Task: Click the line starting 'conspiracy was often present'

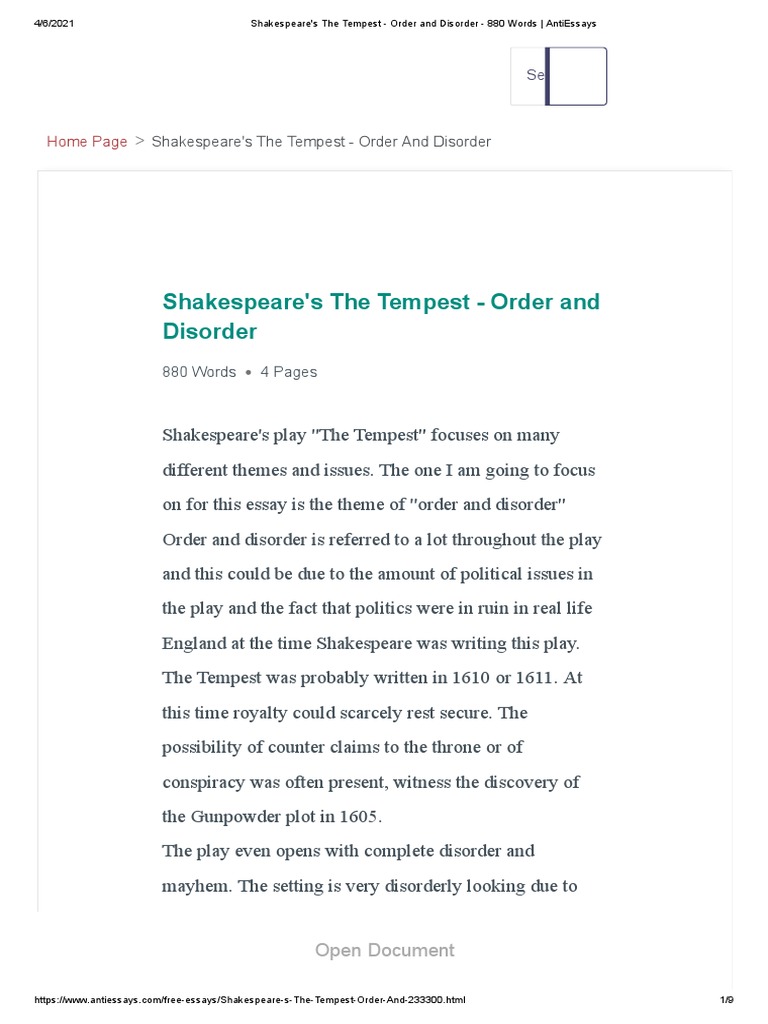Action: coord(370,782)
